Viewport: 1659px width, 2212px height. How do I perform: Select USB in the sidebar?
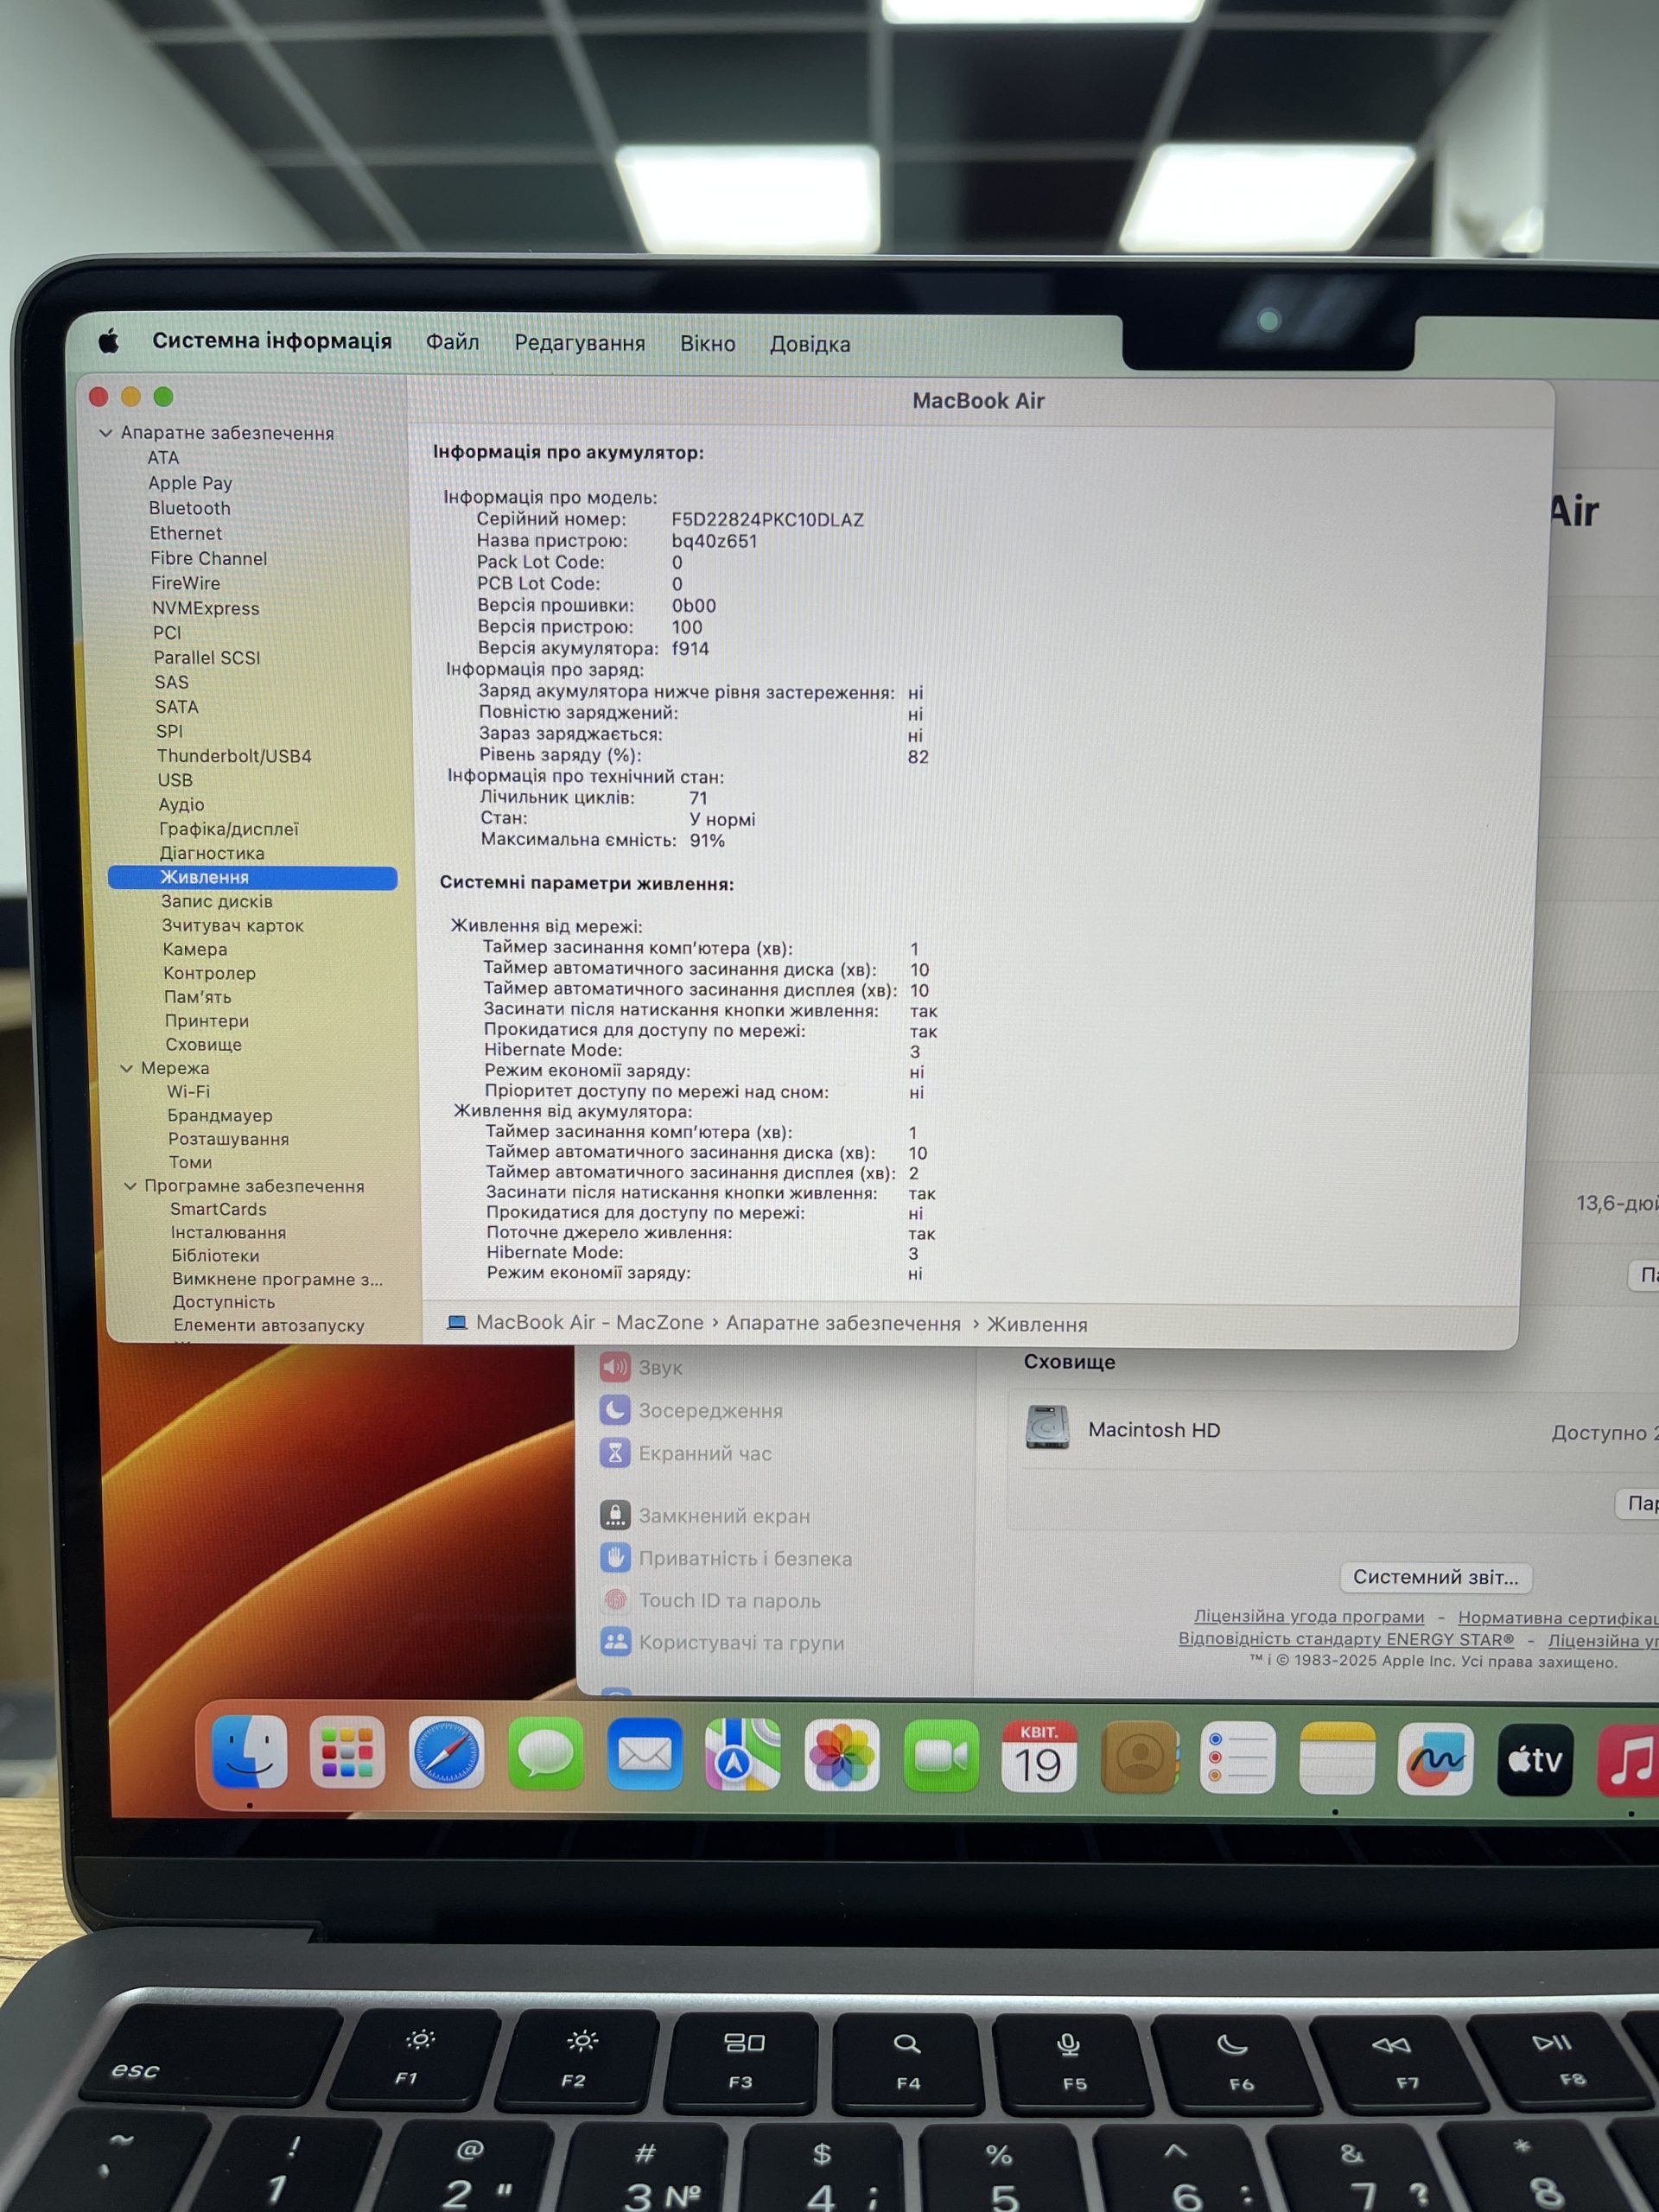(175, 780)
